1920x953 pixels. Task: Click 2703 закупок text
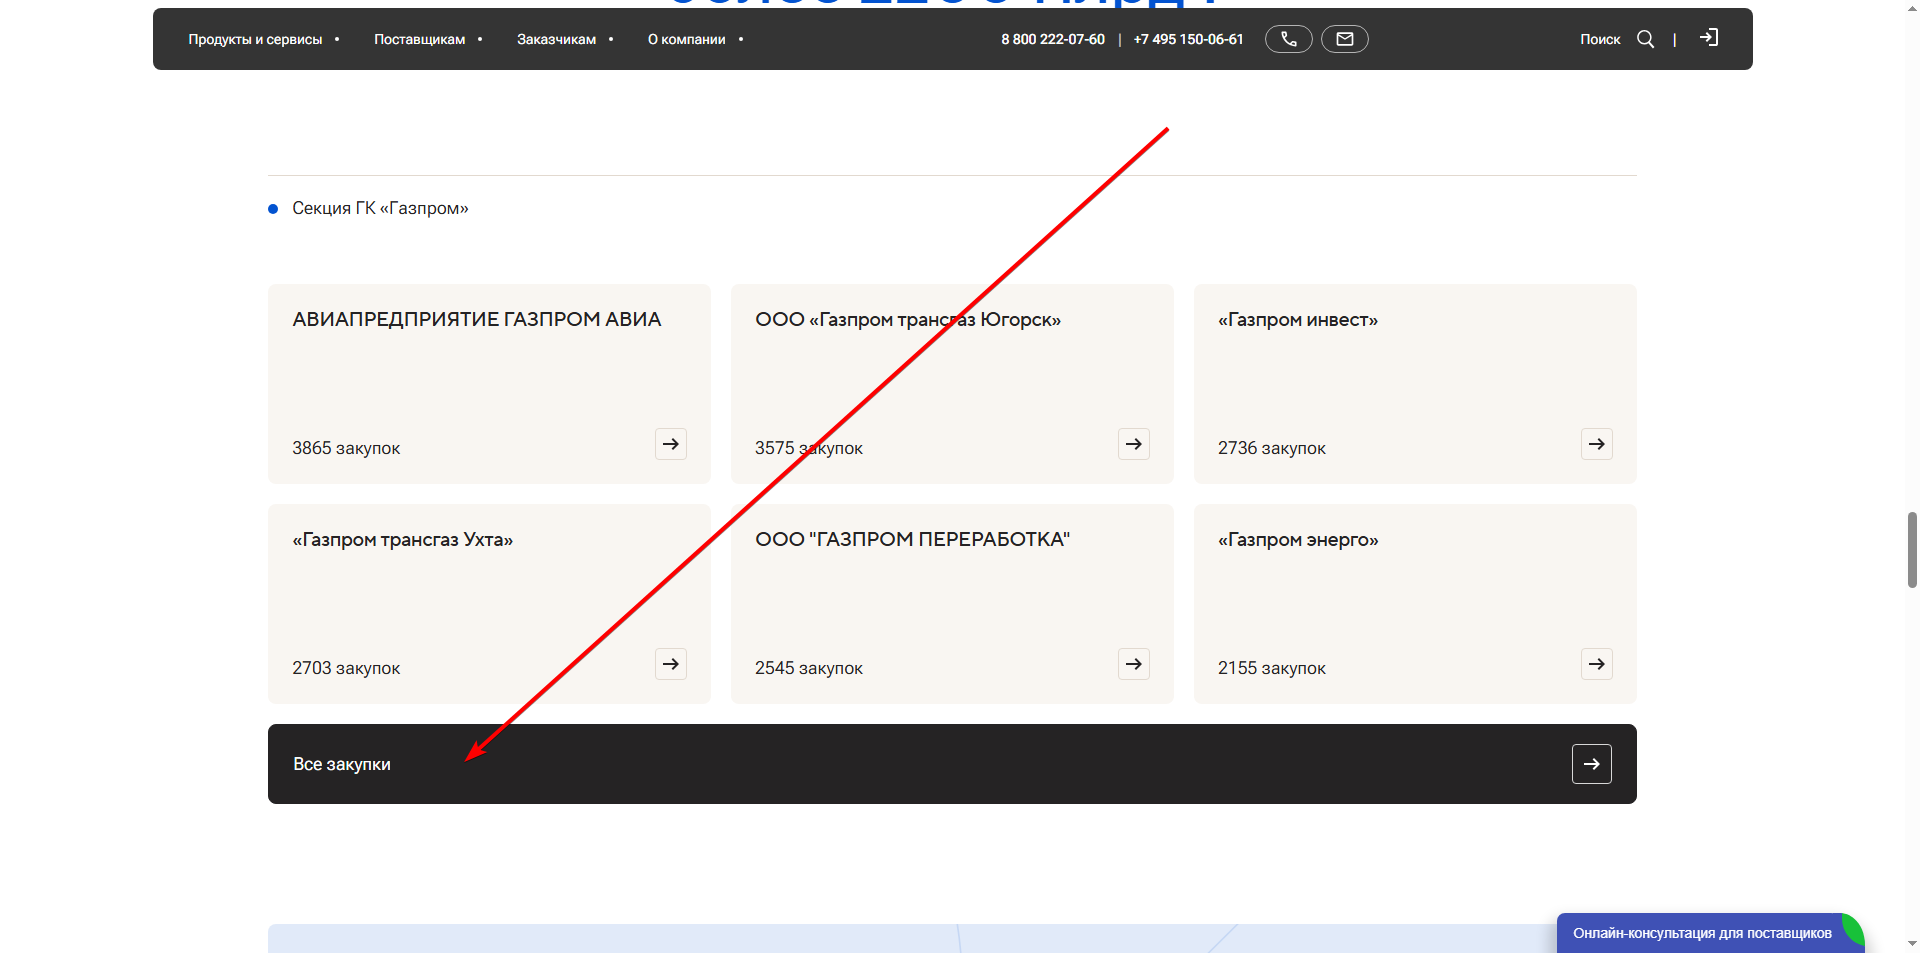coord(346,668)
